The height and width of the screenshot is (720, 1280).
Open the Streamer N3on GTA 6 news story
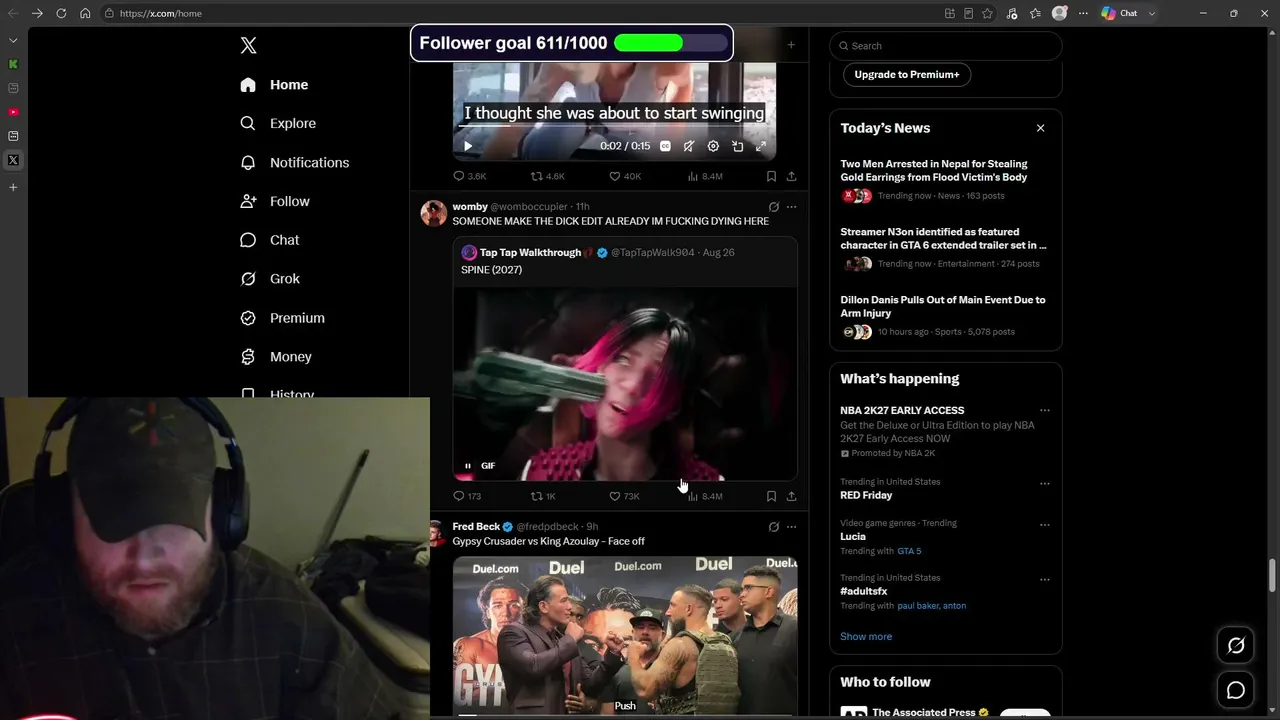click(946, 248)
